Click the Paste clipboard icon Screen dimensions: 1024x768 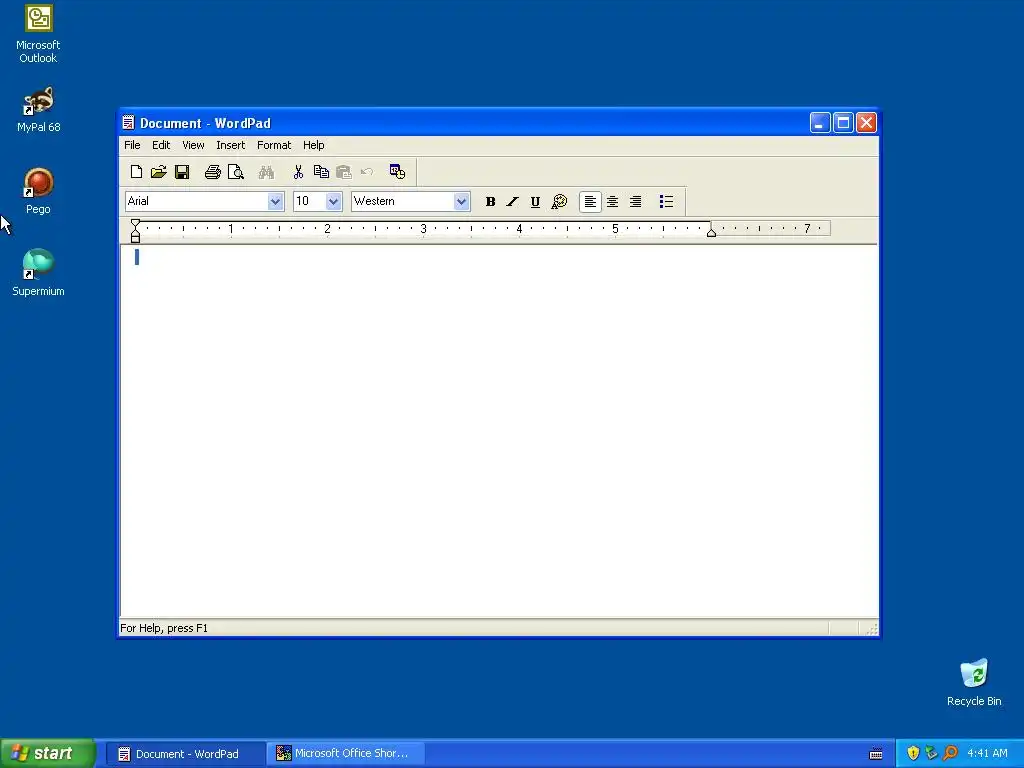click(344, 172)
